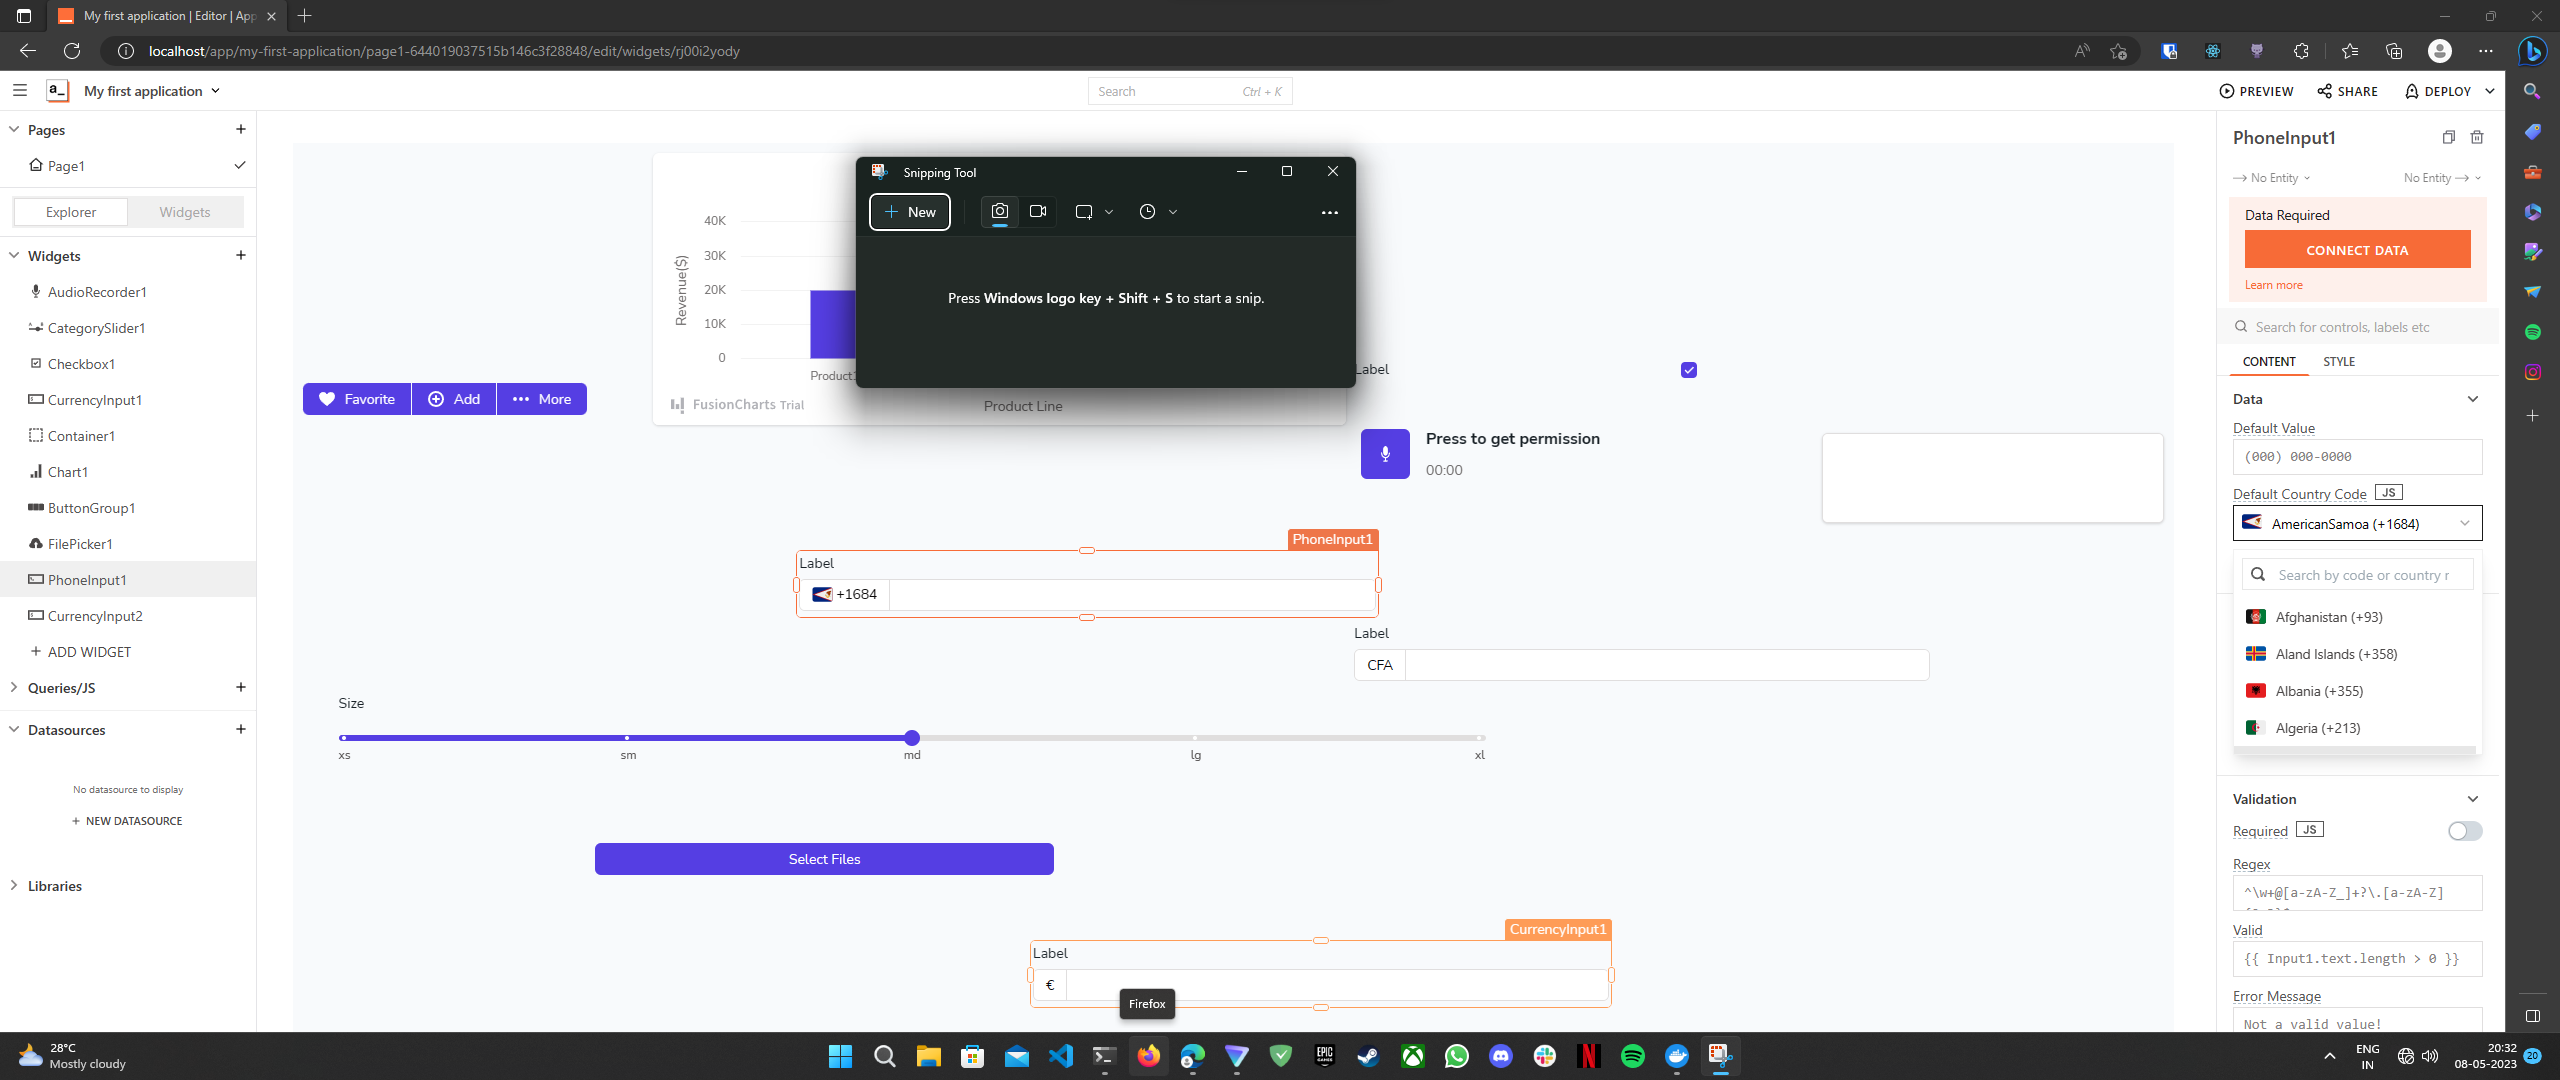The height and width of the screenshot is (1080, 2560).
Task: Collapse the Validation section chevron
Action: point(2472,799)
